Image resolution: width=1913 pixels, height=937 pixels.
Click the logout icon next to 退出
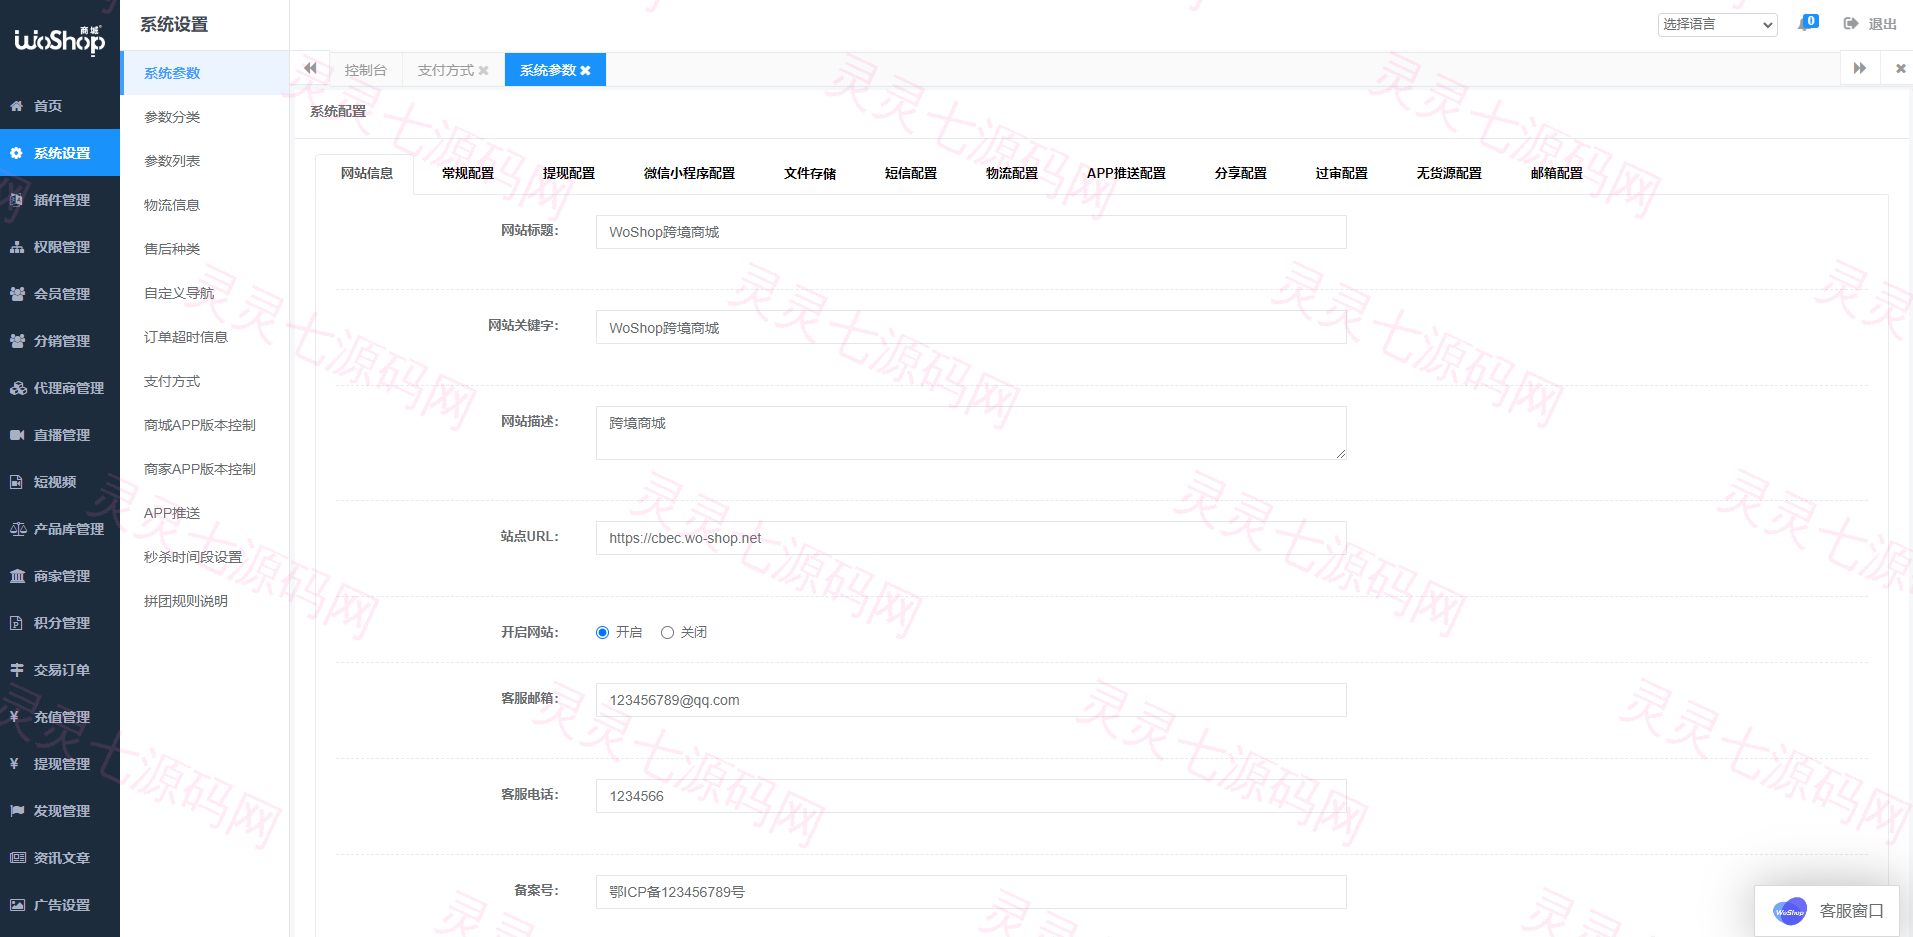click(1851, 24)
